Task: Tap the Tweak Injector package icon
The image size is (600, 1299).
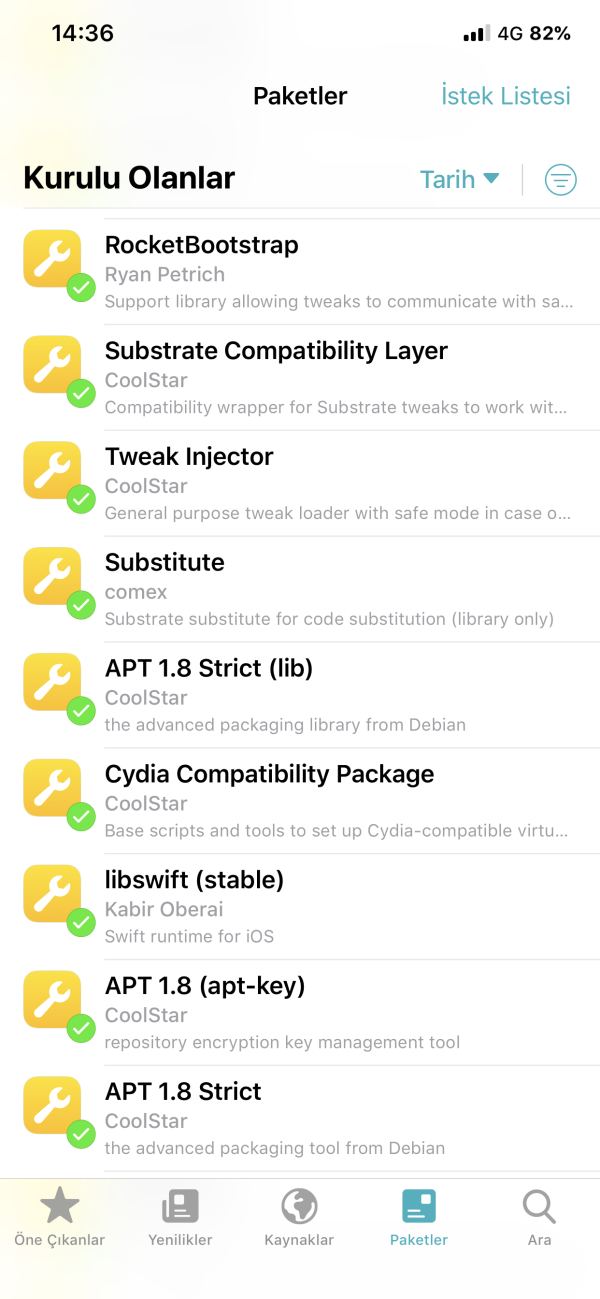Action: [x=52, y=471]
